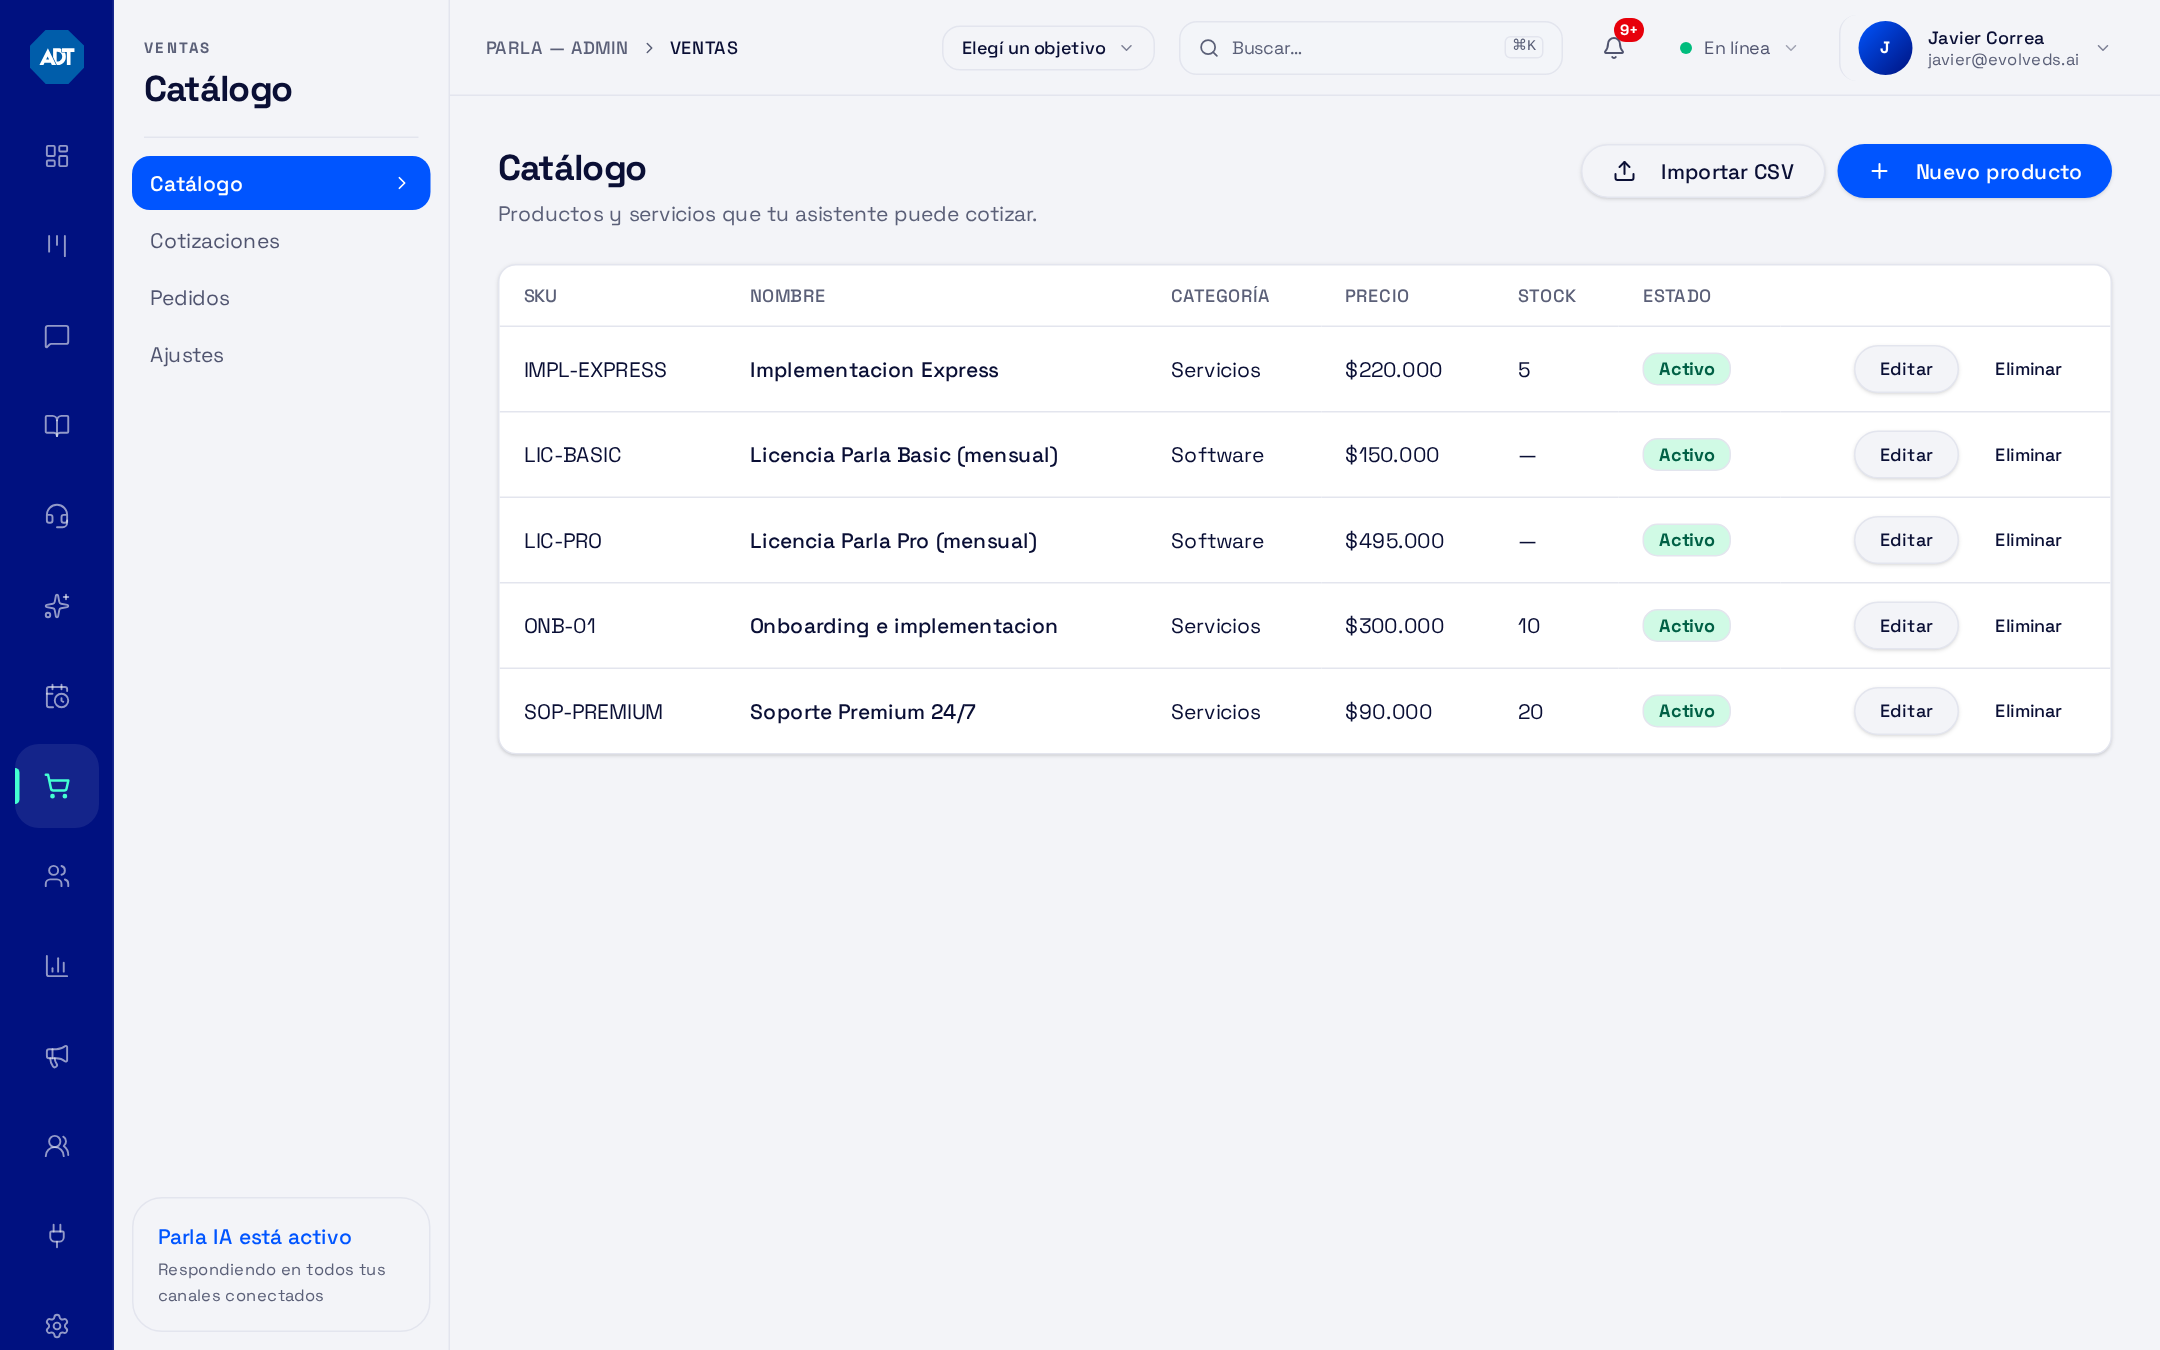Click the PRECIO column header

(1377, 296)
